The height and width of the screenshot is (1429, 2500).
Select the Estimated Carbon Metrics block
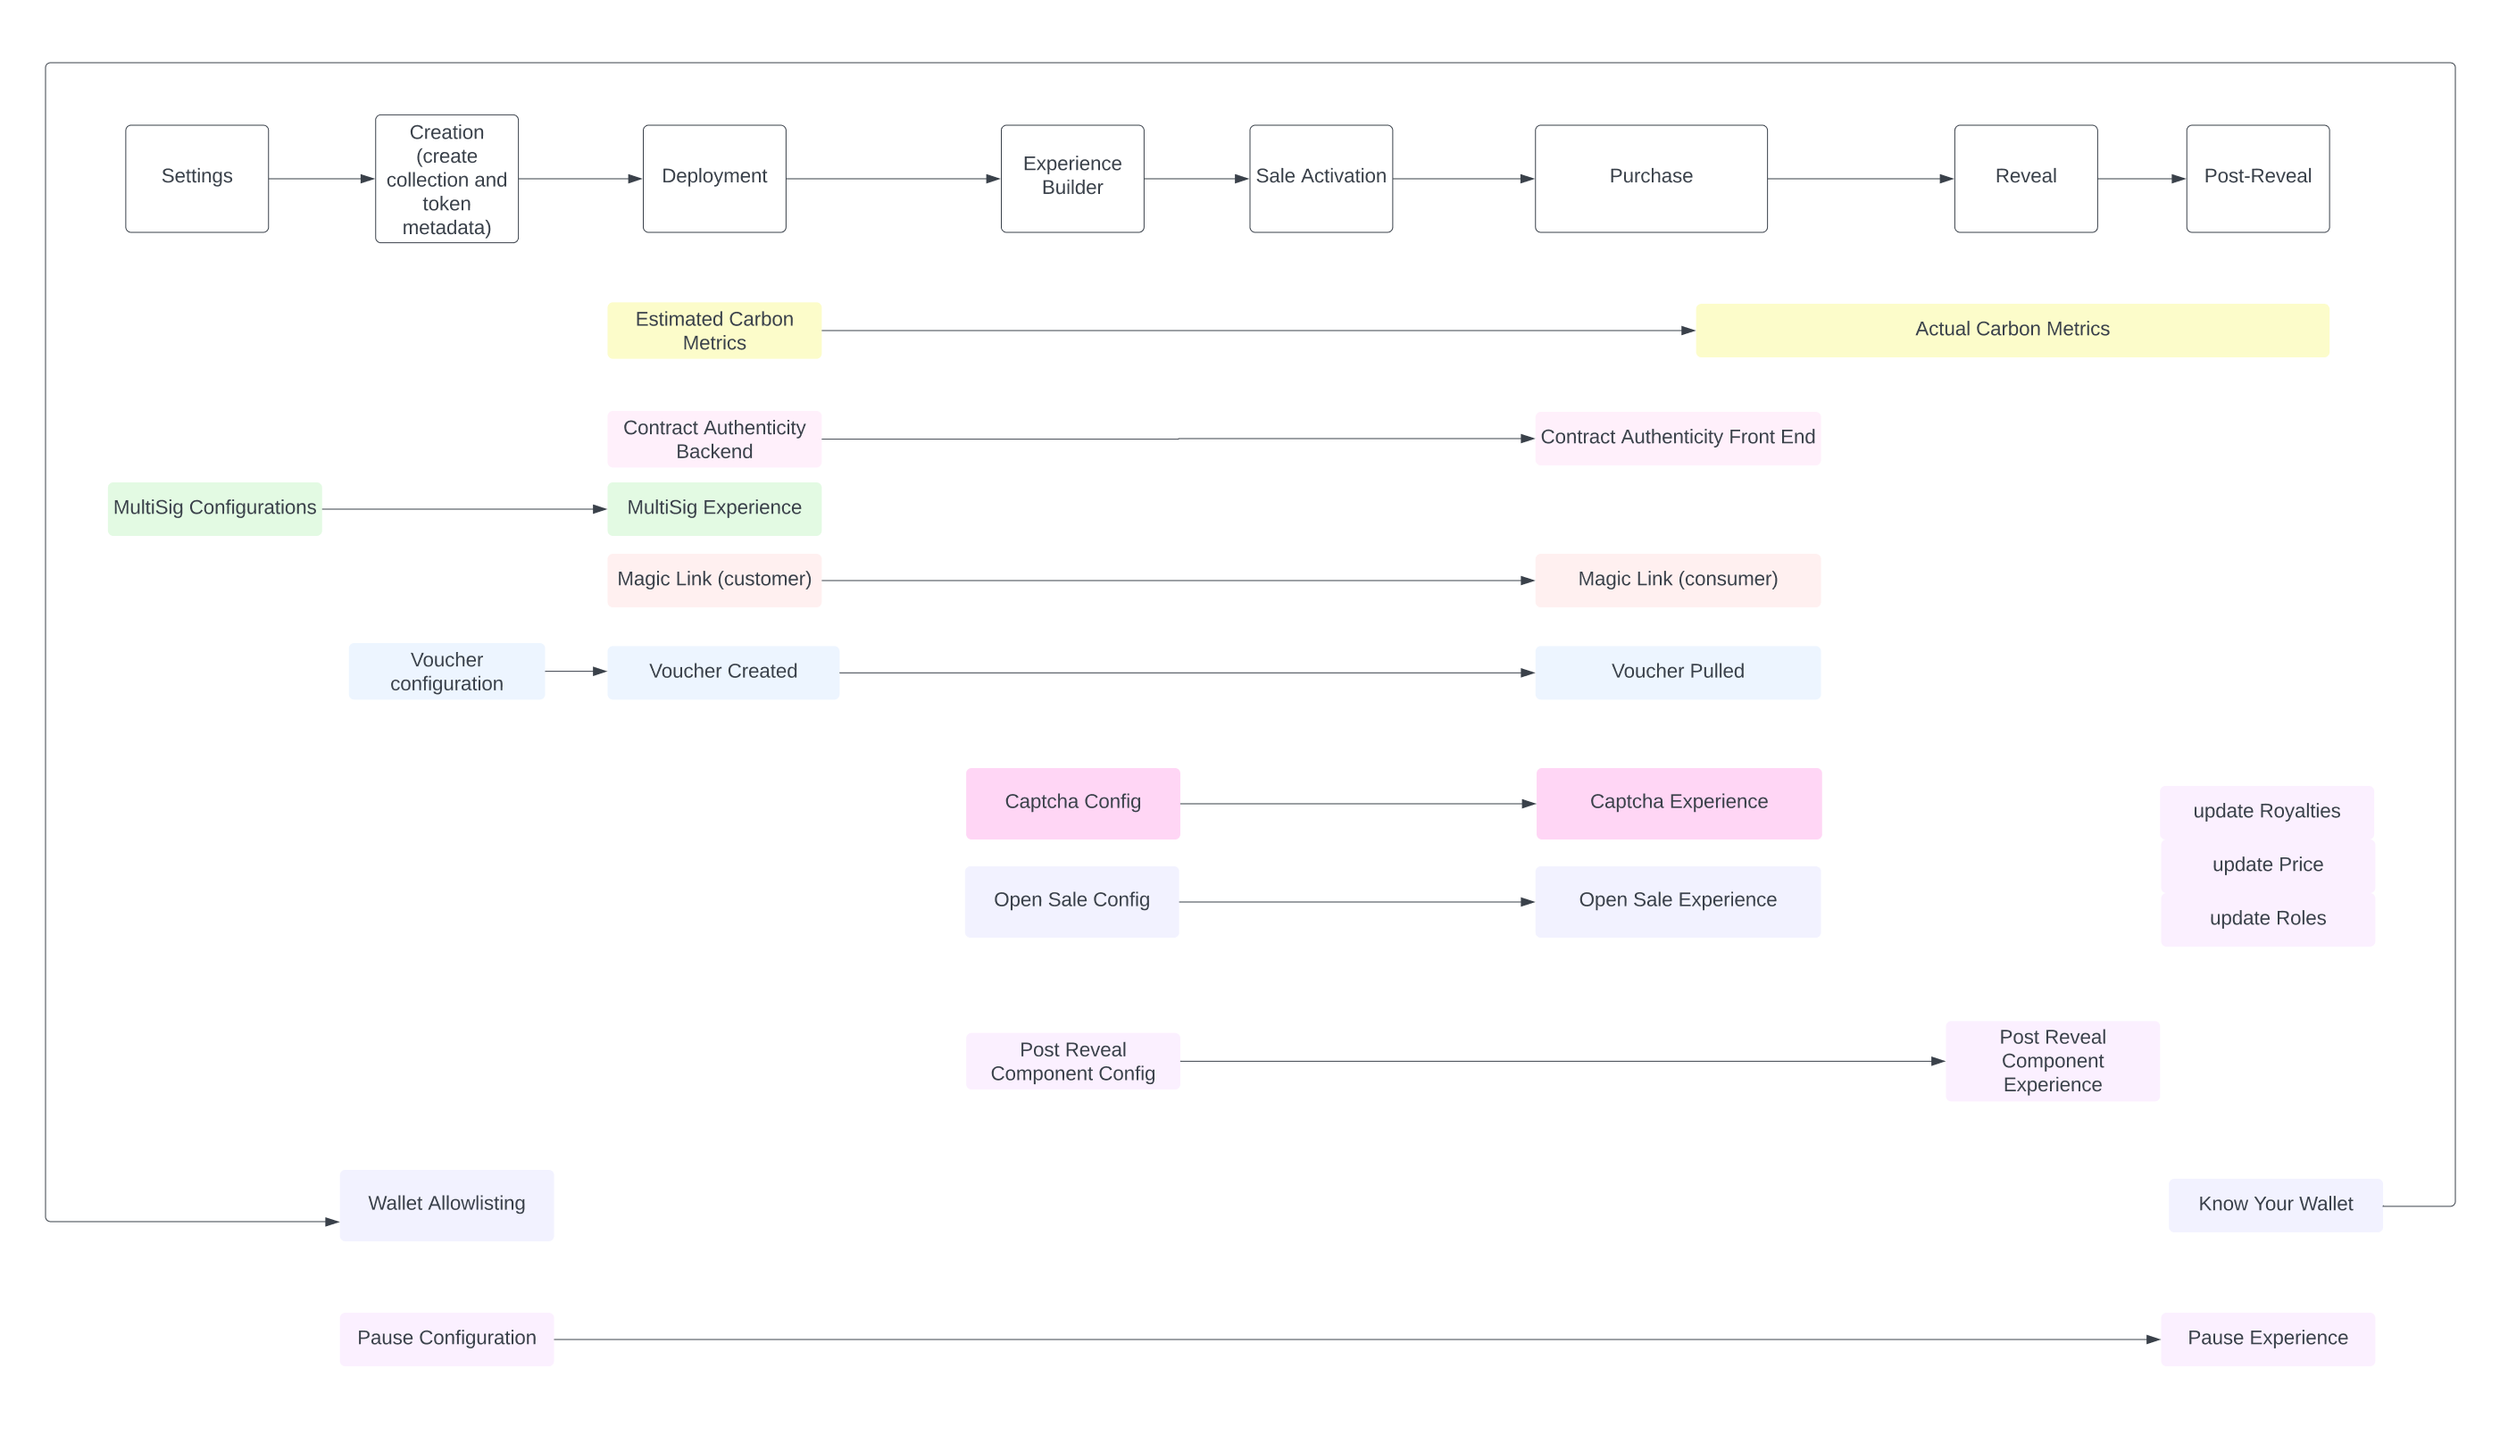tap(714, 330)
